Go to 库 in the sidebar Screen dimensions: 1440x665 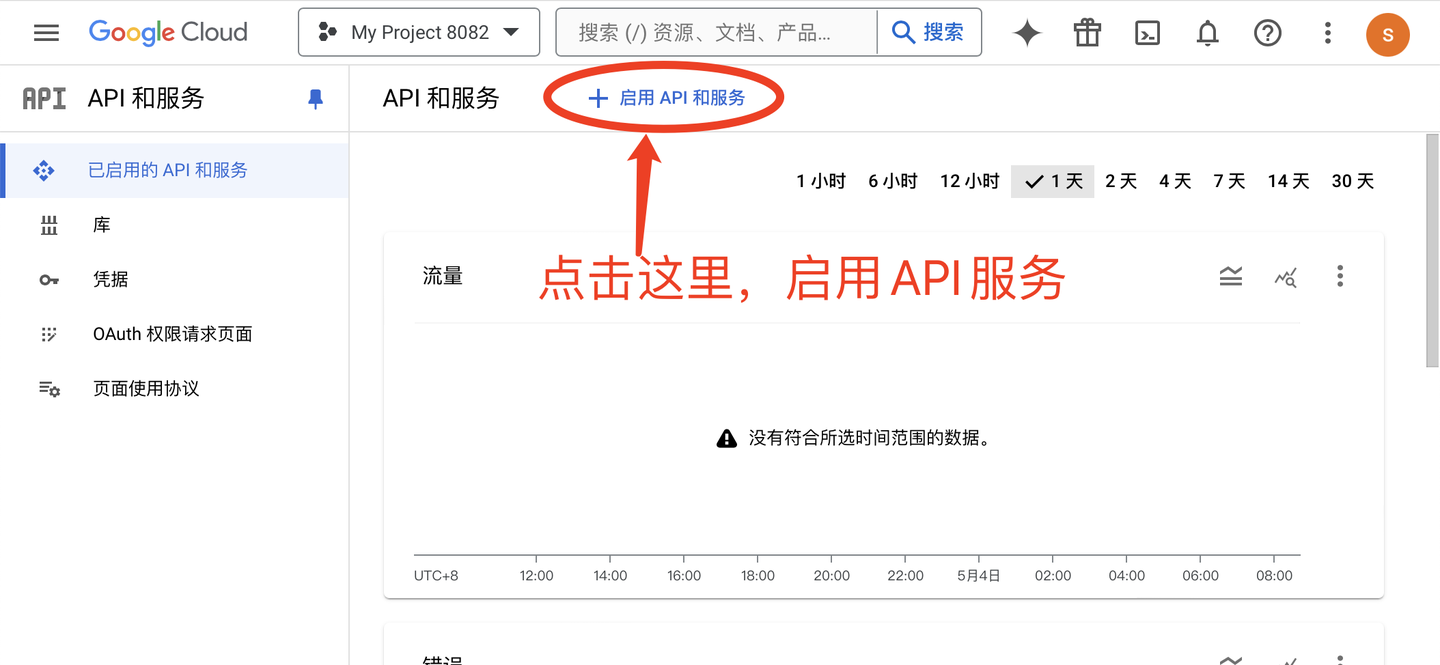pyautogui.click(x=101, y=225)
